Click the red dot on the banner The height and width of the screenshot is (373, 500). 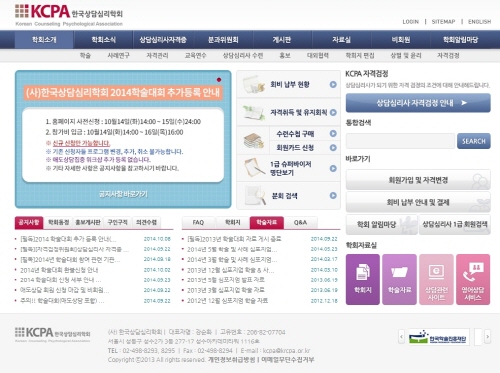pyautogui.click(x=219, y=80)
